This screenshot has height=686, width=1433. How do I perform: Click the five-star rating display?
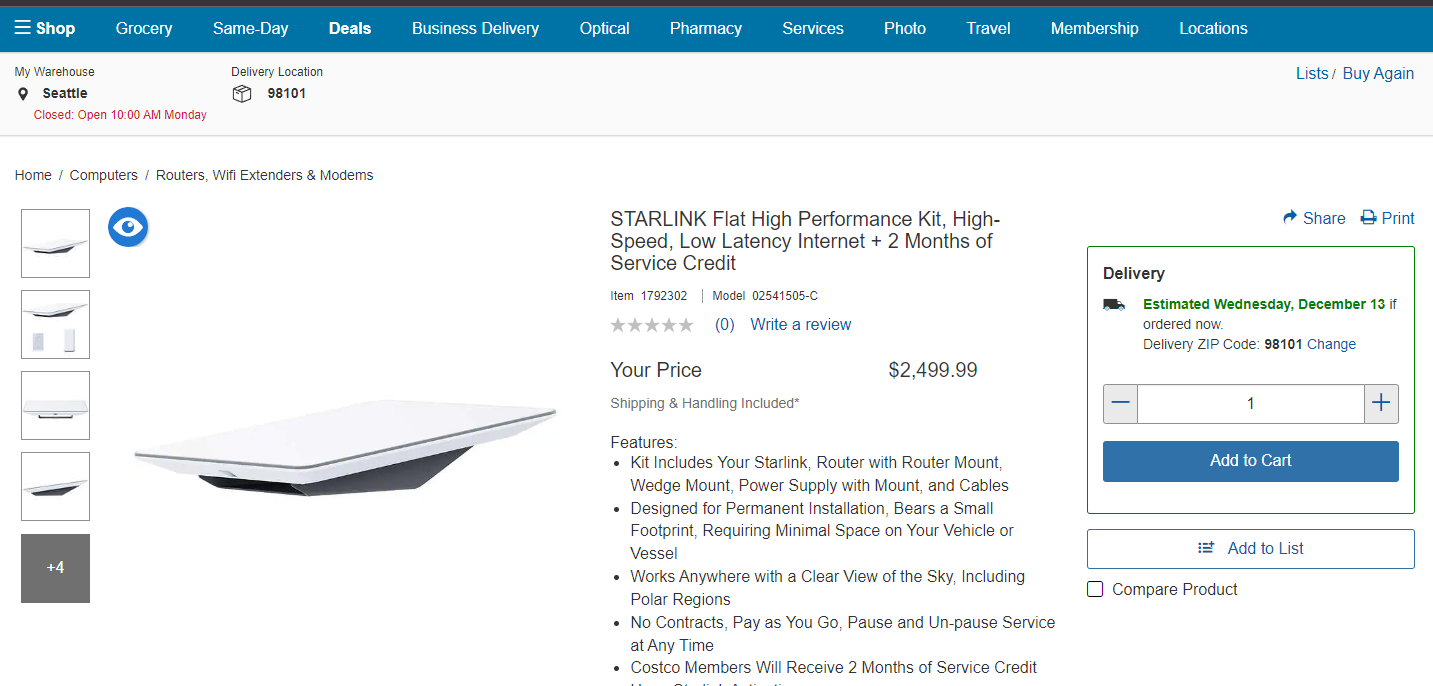tap(651, 325)
